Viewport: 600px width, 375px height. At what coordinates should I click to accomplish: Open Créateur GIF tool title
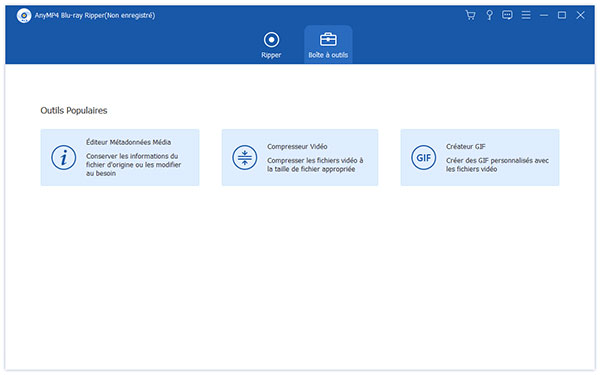tap(466, 147)
